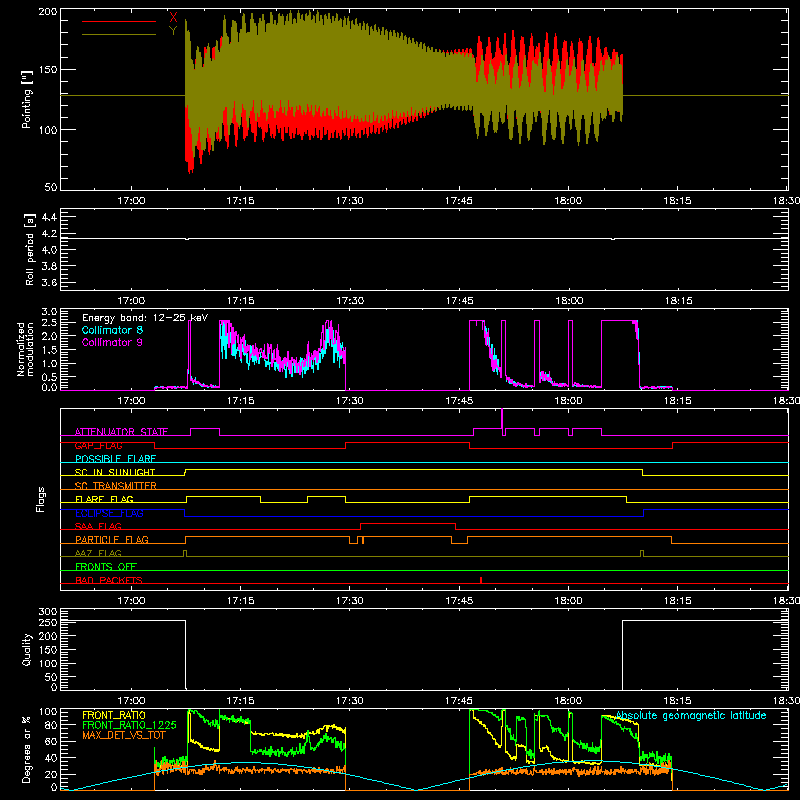Viewport: 800px width, 800px height.
Task: Select the 'Collimator 8' legend entry
Action: (x=112, y=330)
